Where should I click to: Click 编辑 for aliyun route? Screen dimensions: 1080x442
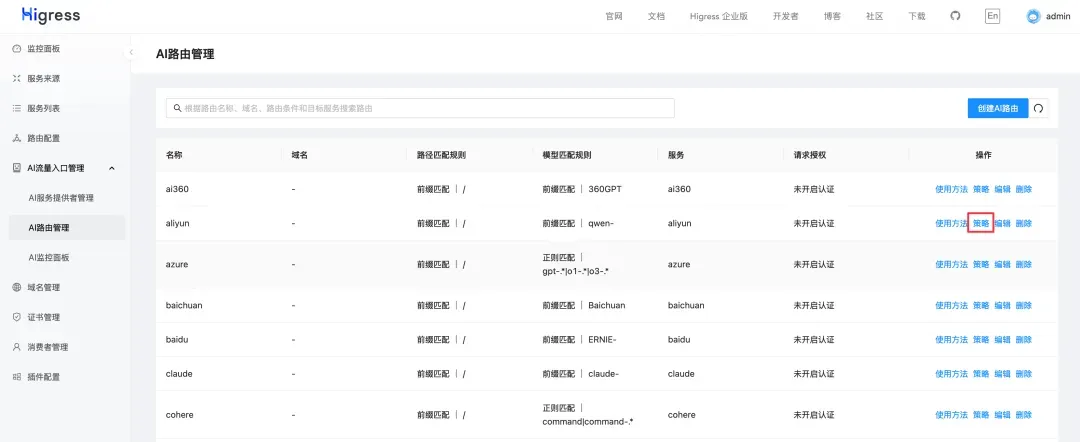click(1002, 223)
